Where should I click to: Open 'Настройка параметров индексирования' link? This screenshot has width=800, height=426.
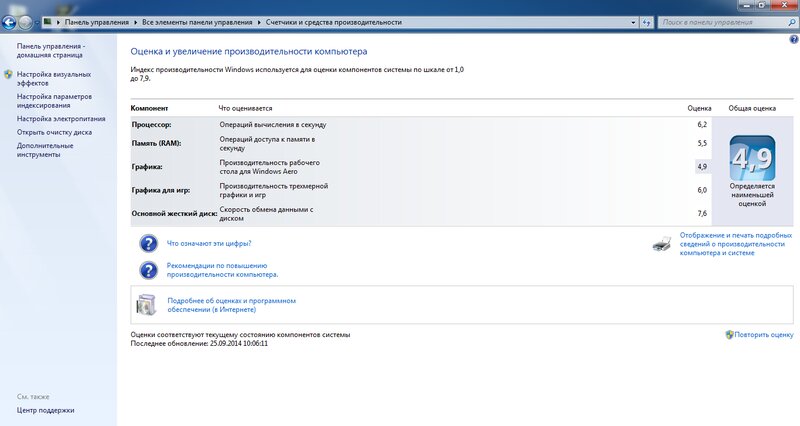54,101
